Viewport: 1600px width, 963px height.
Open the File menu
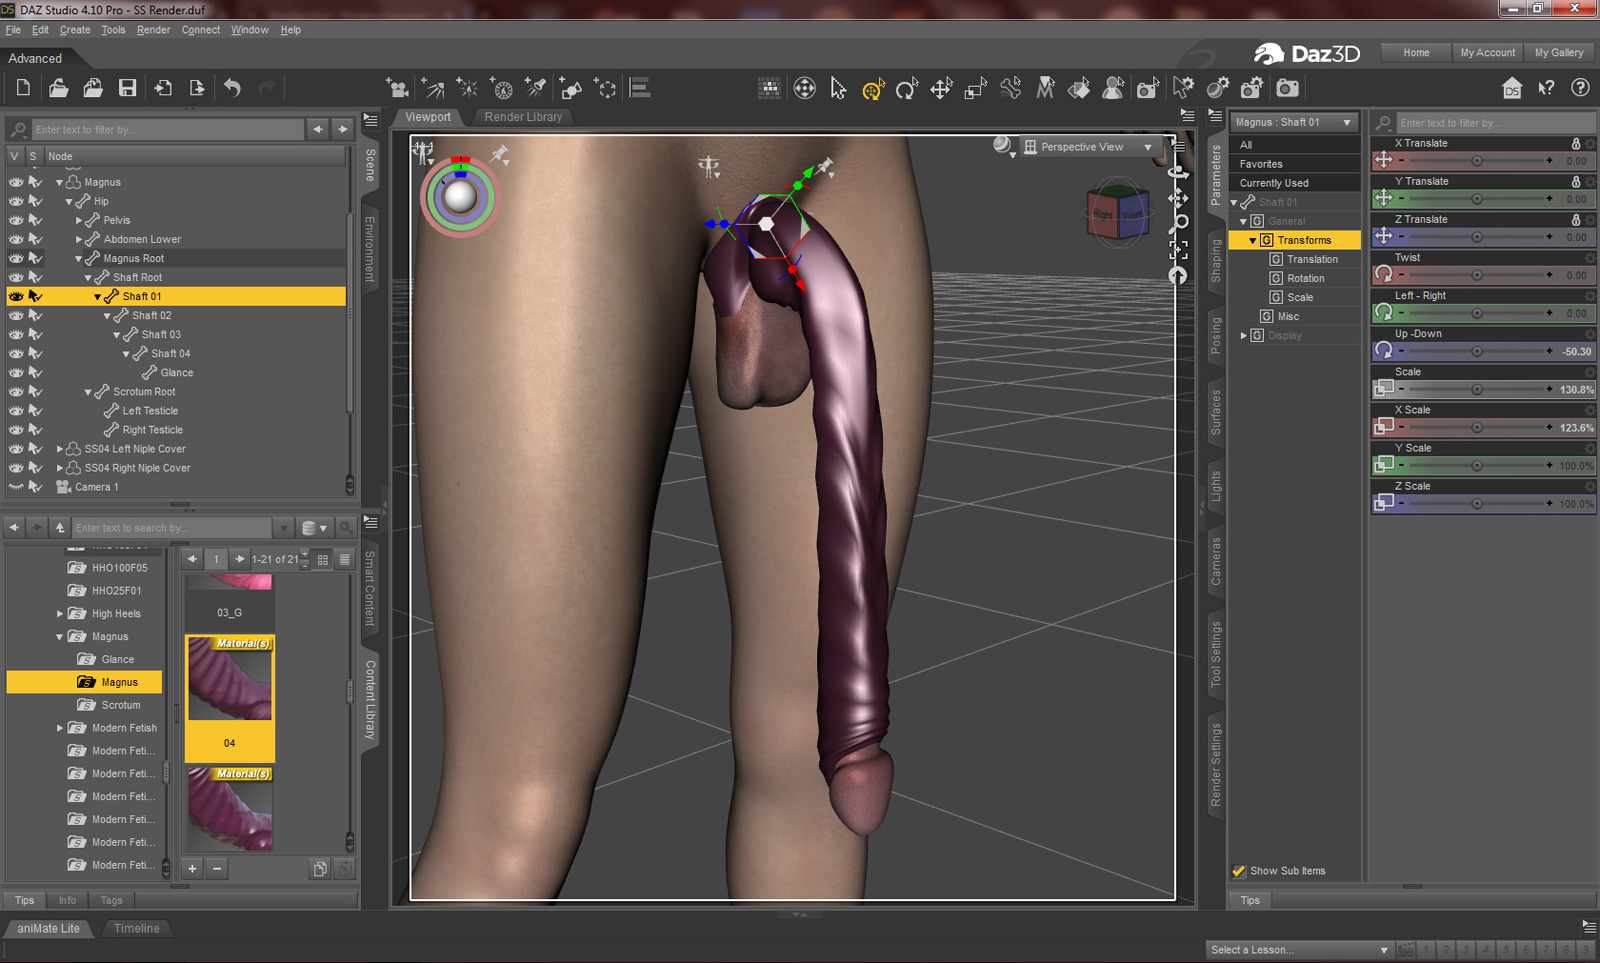point(13,30)
